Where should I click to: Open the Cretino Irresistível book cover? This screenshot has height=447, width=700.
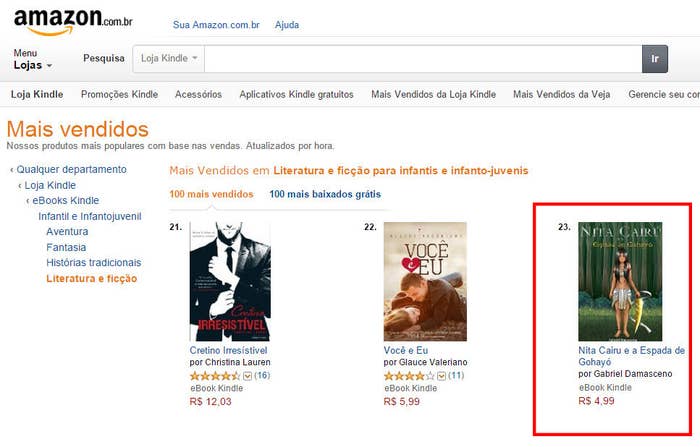click(x=230, y=282)
